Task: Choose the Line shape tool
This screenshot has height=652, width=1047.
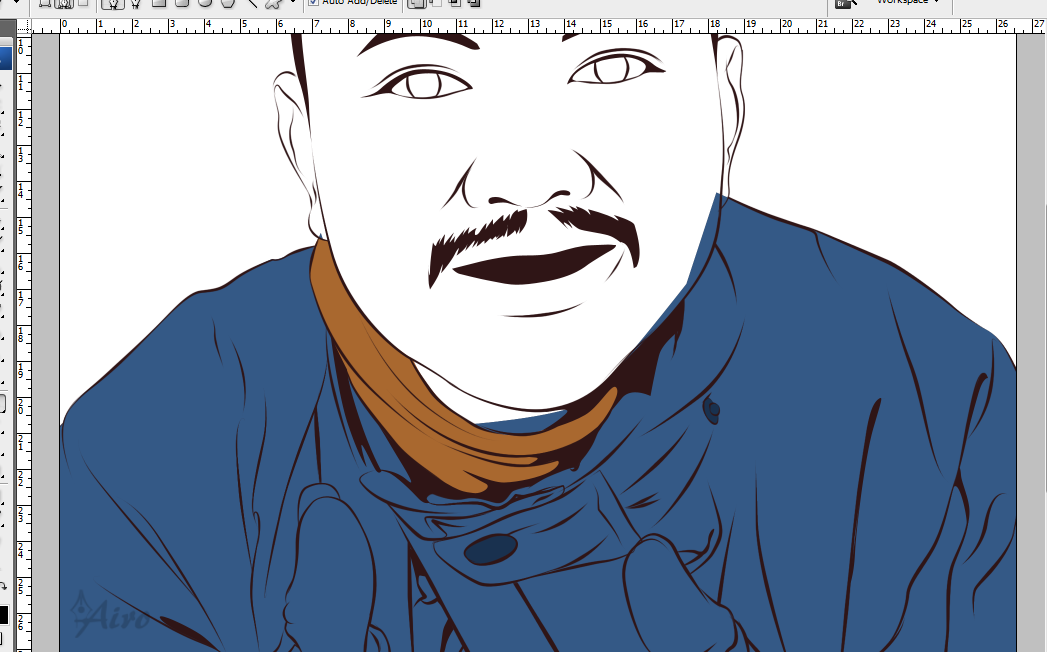Action: 250,3
